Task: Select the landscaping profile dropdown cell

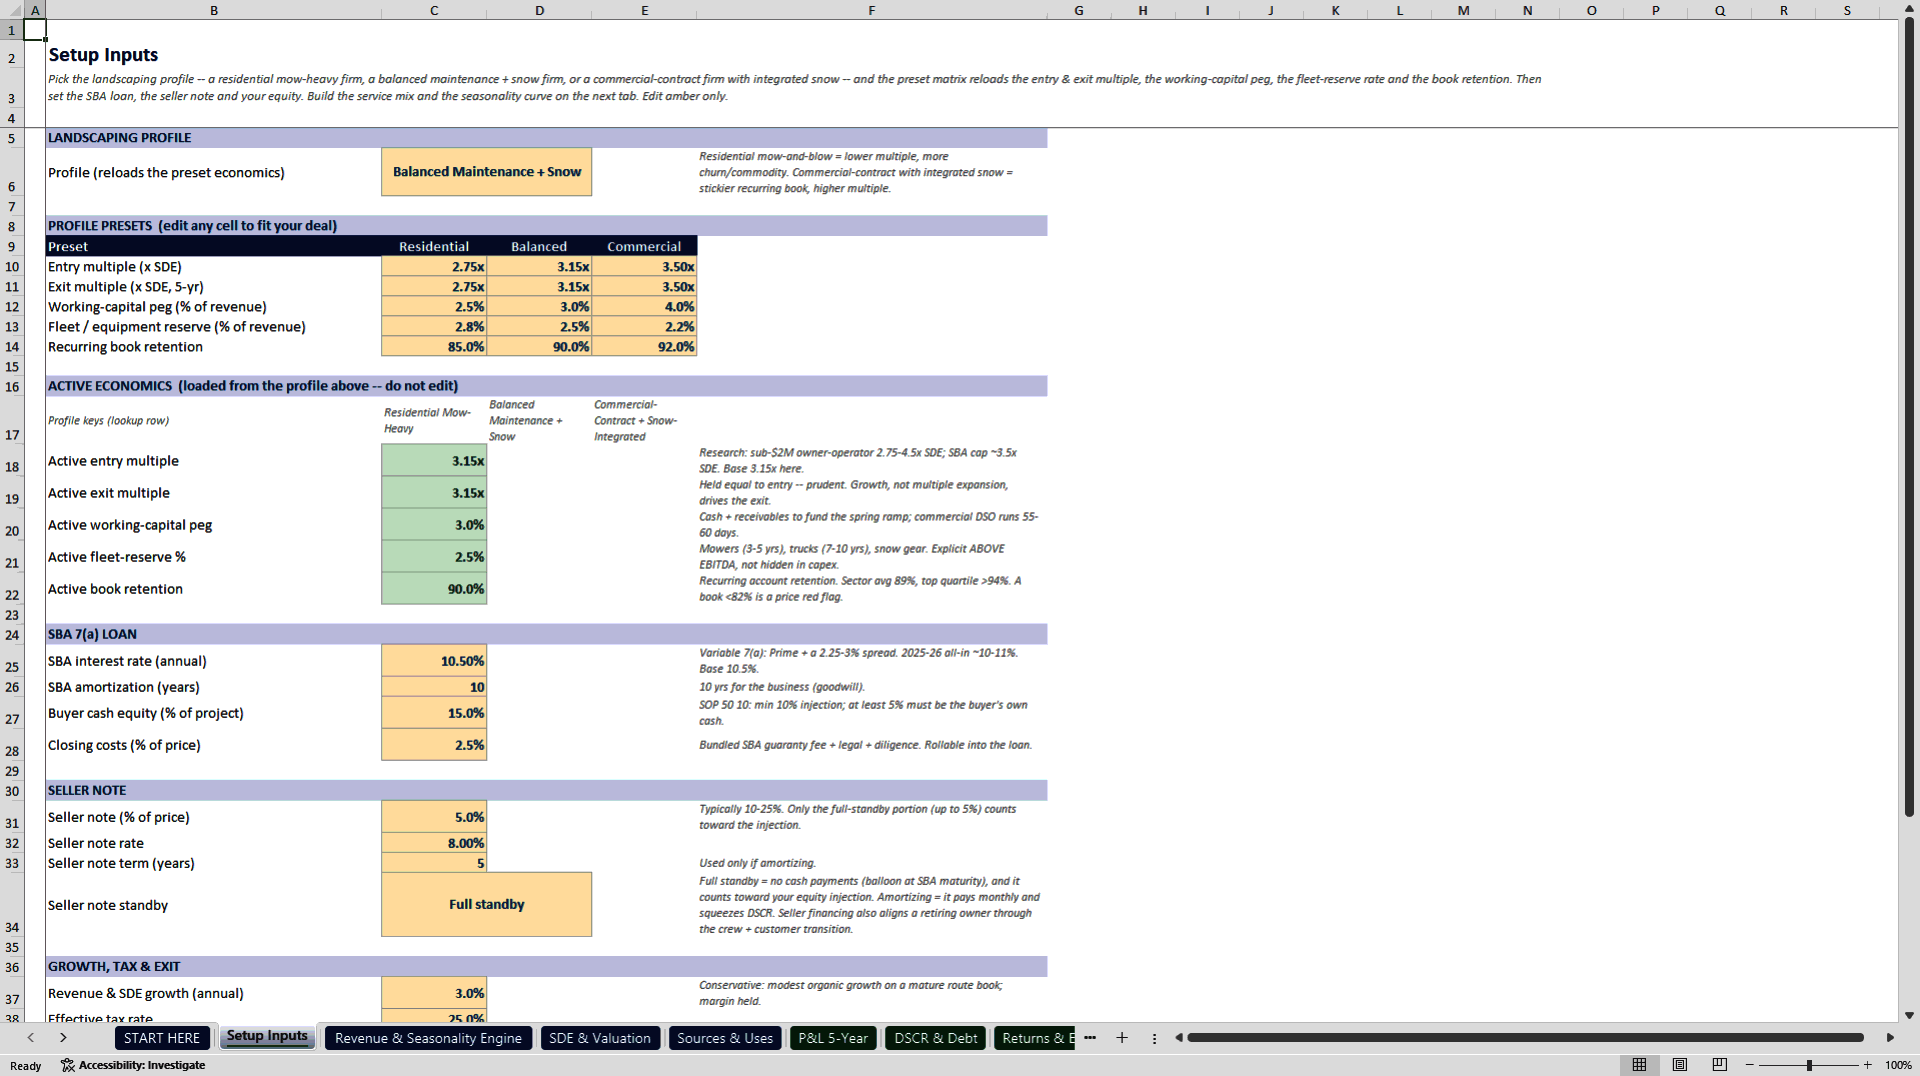Action: 487,172
